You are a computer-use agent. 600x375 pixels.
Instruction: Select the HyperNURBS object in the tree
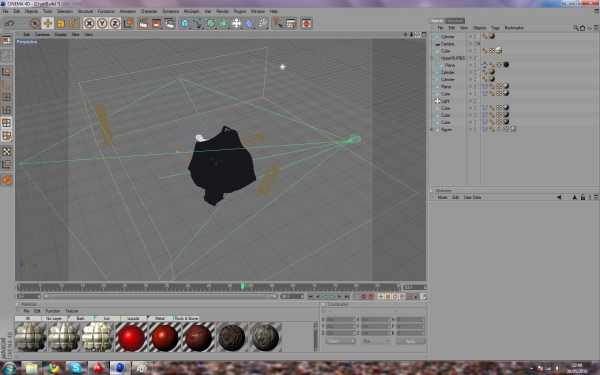click(453, 58)
